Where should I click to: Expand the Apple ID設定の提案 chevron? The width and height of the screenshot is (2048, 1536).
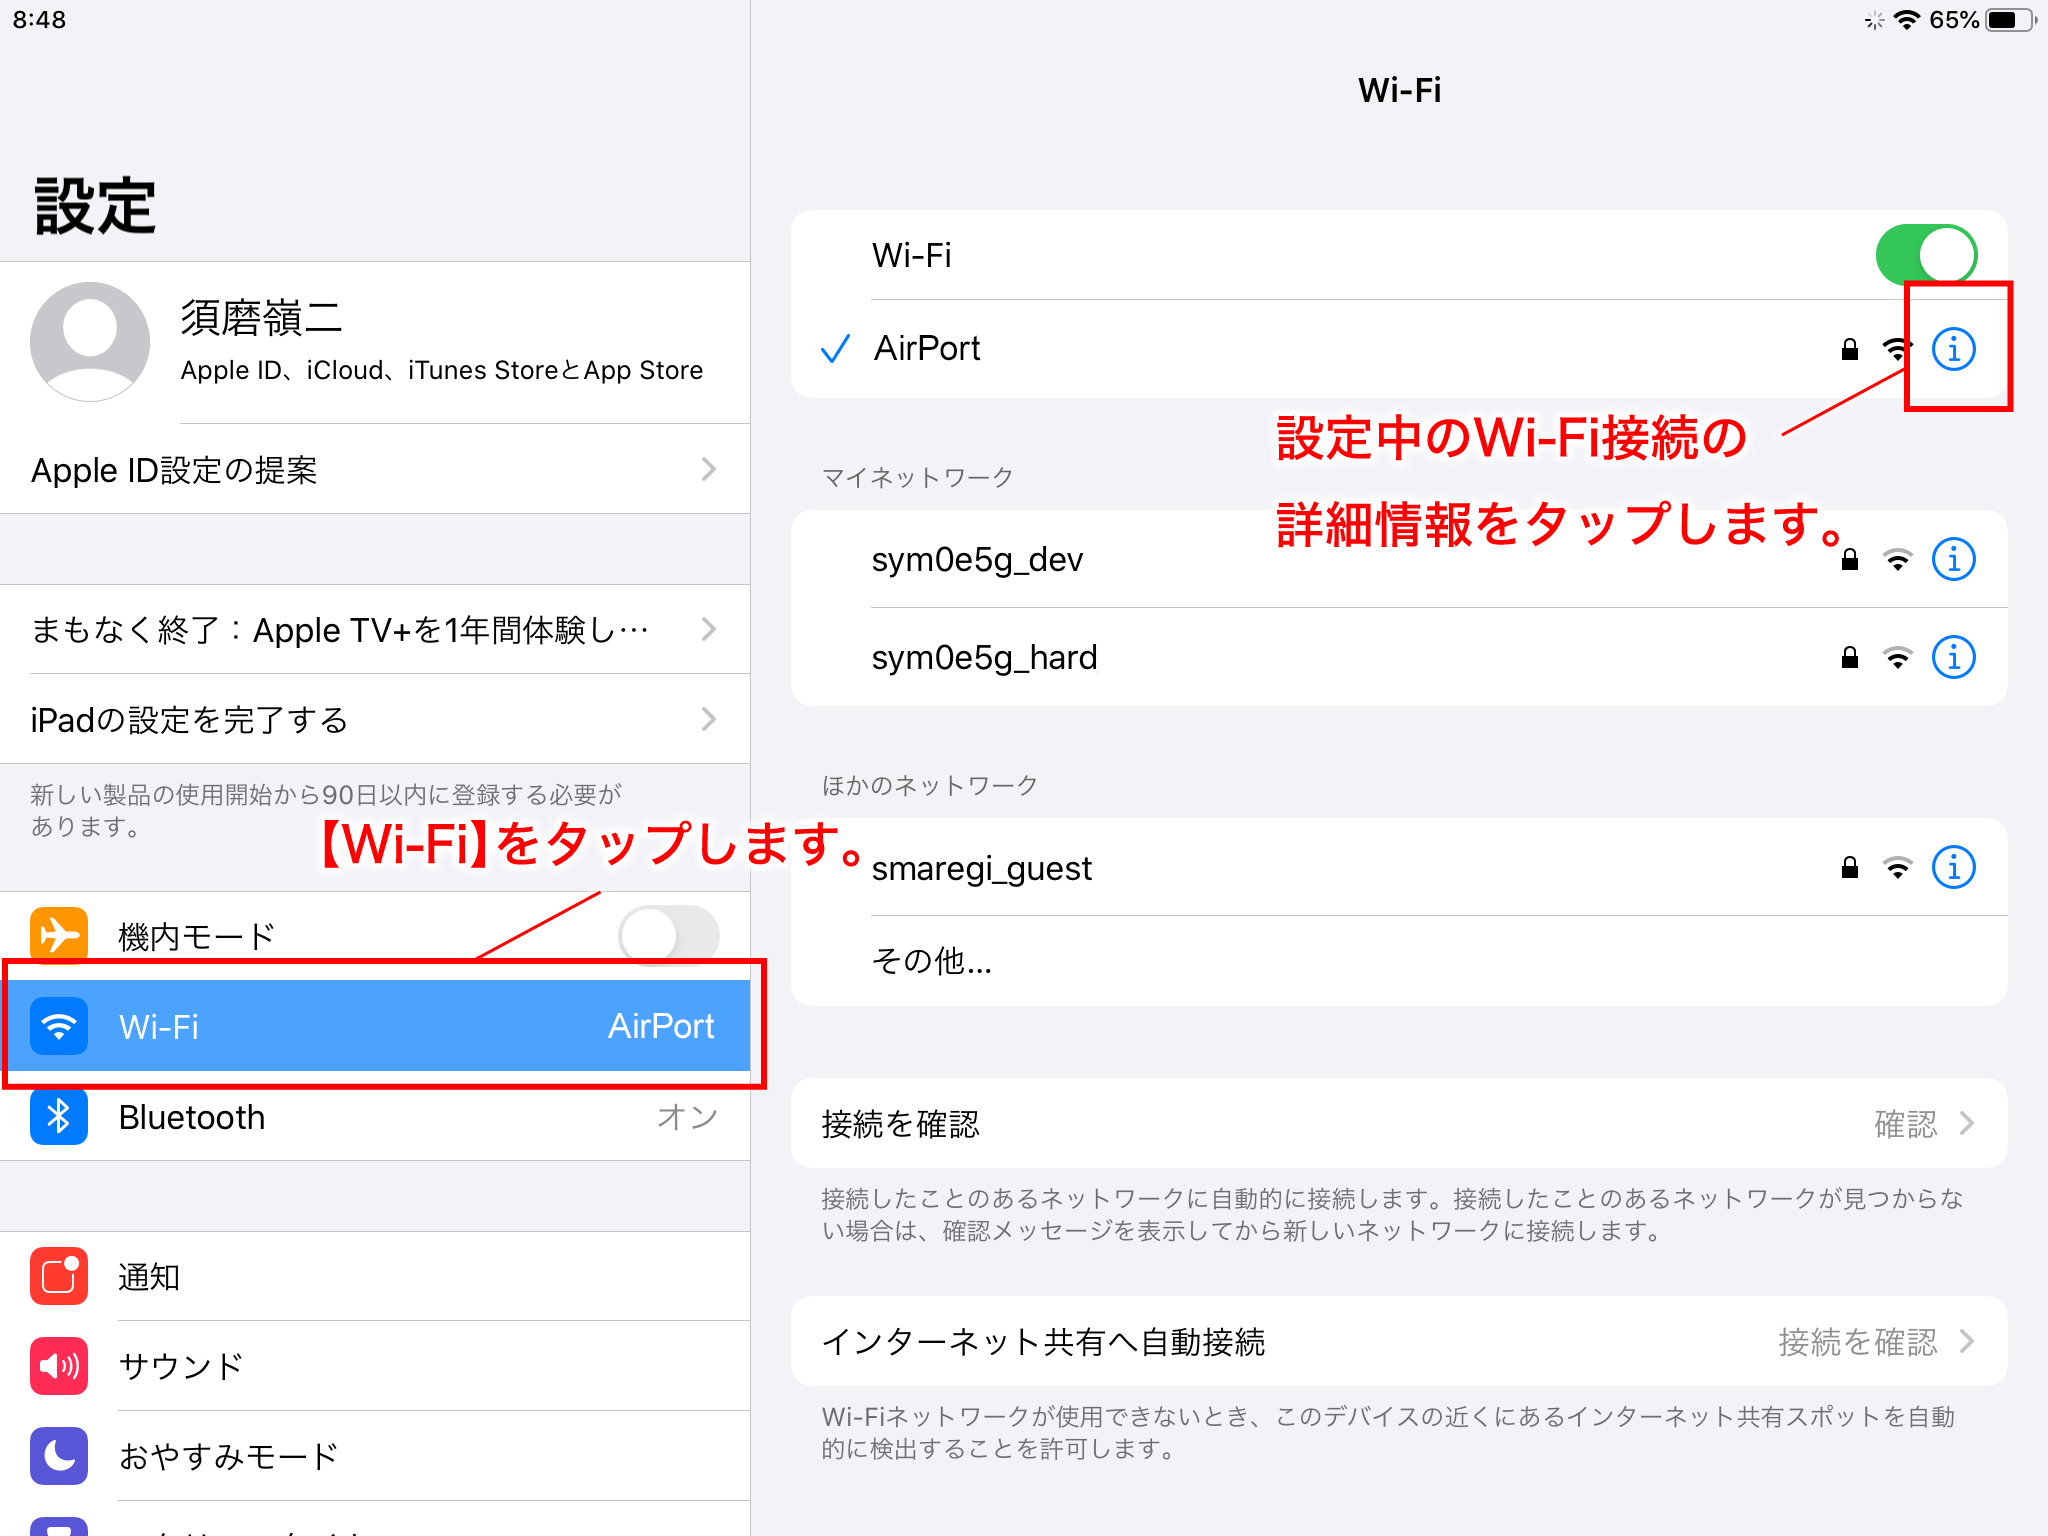click(x=708, y=469)
